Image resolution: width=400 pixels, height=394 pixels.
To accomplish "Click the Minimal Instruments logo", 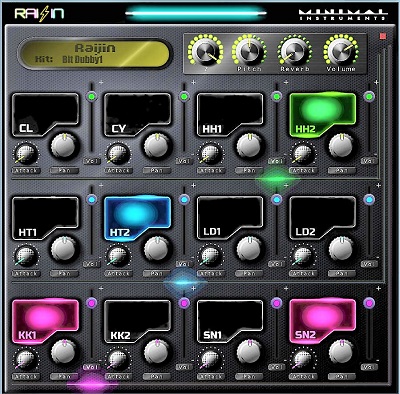I will [x=343, y=14].
